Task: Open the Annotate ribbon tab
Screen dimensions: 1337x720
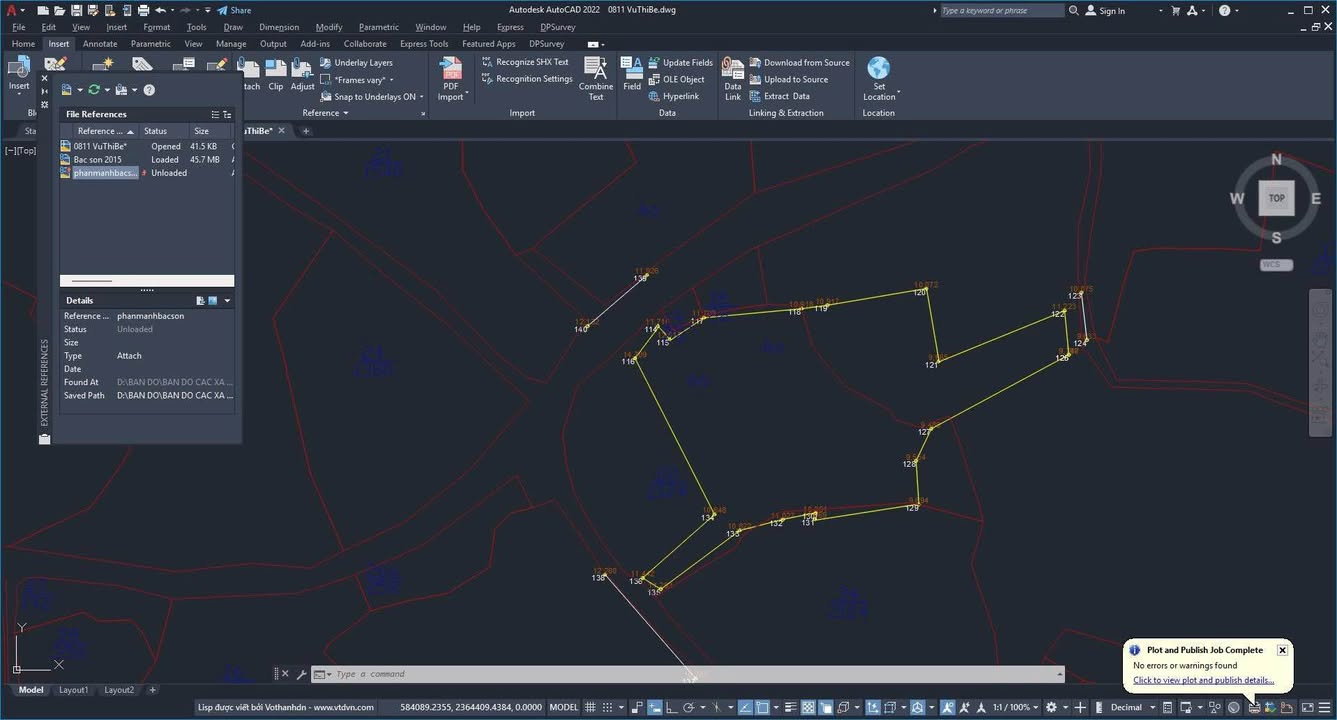Action: click(x=100, y=44)
